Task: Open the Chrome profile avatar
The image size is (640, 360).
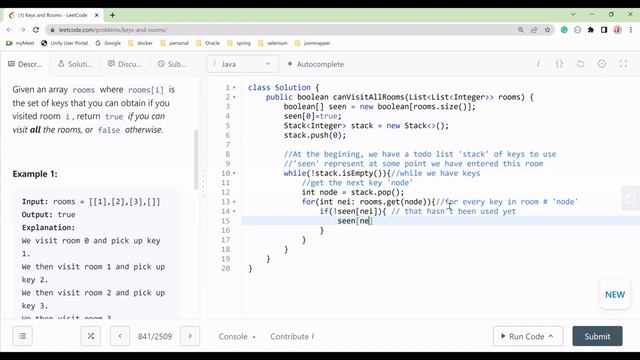Action: [x=618, y=30]
